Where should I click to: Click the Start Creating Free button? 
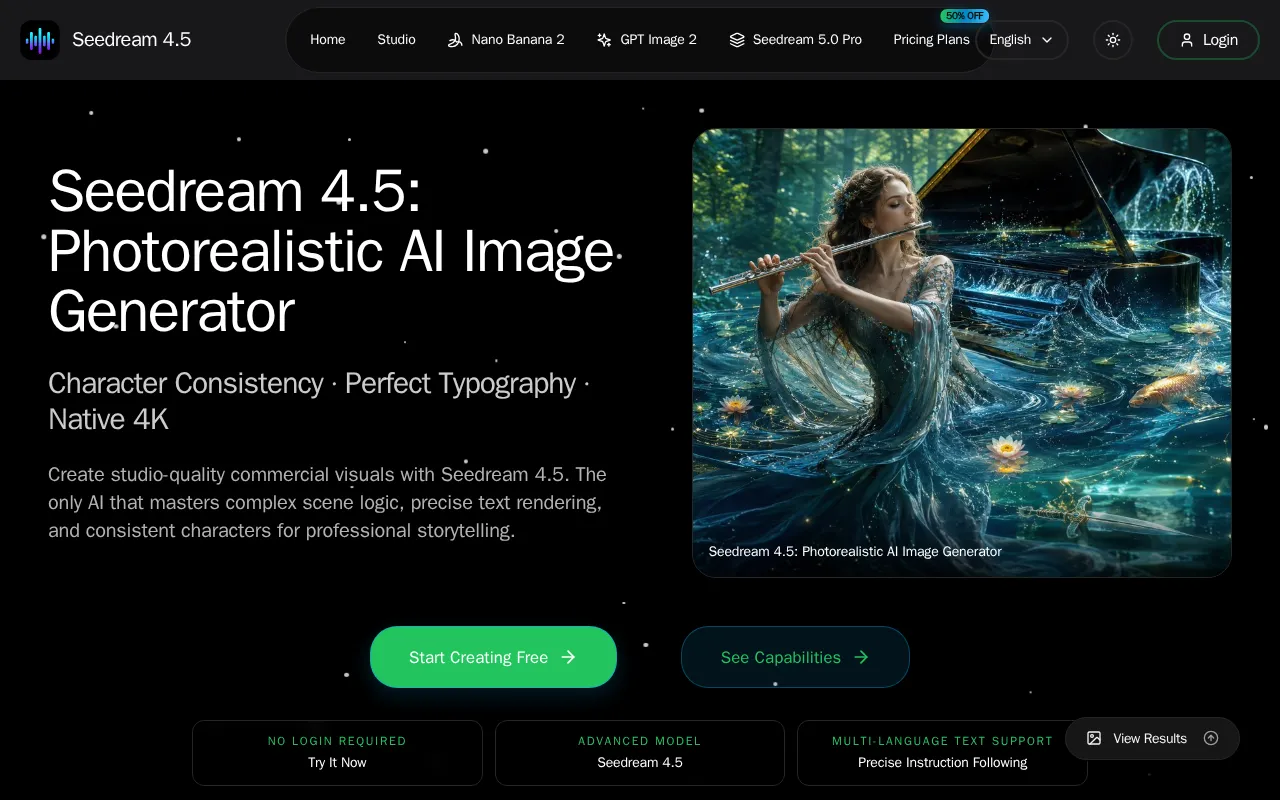[x=493, y=657]
